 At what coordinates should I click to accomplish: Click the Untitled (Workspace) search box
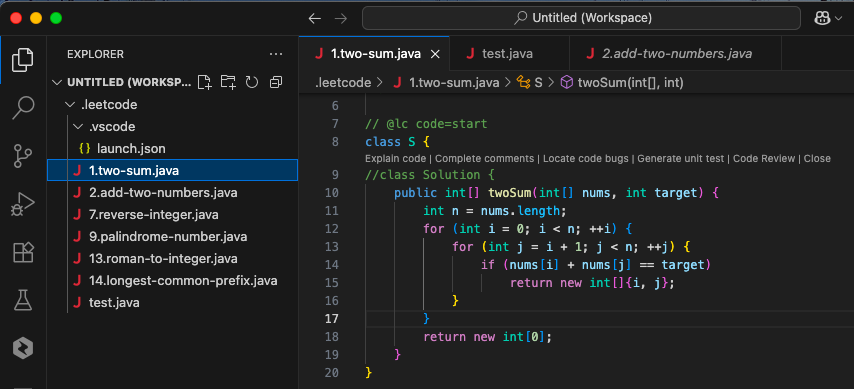tap(581, 19)
